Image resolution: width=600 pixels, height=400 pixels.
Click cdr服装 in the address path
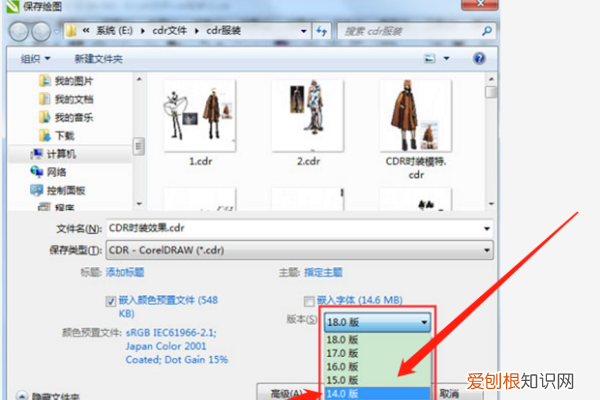(x=223, y=31)
